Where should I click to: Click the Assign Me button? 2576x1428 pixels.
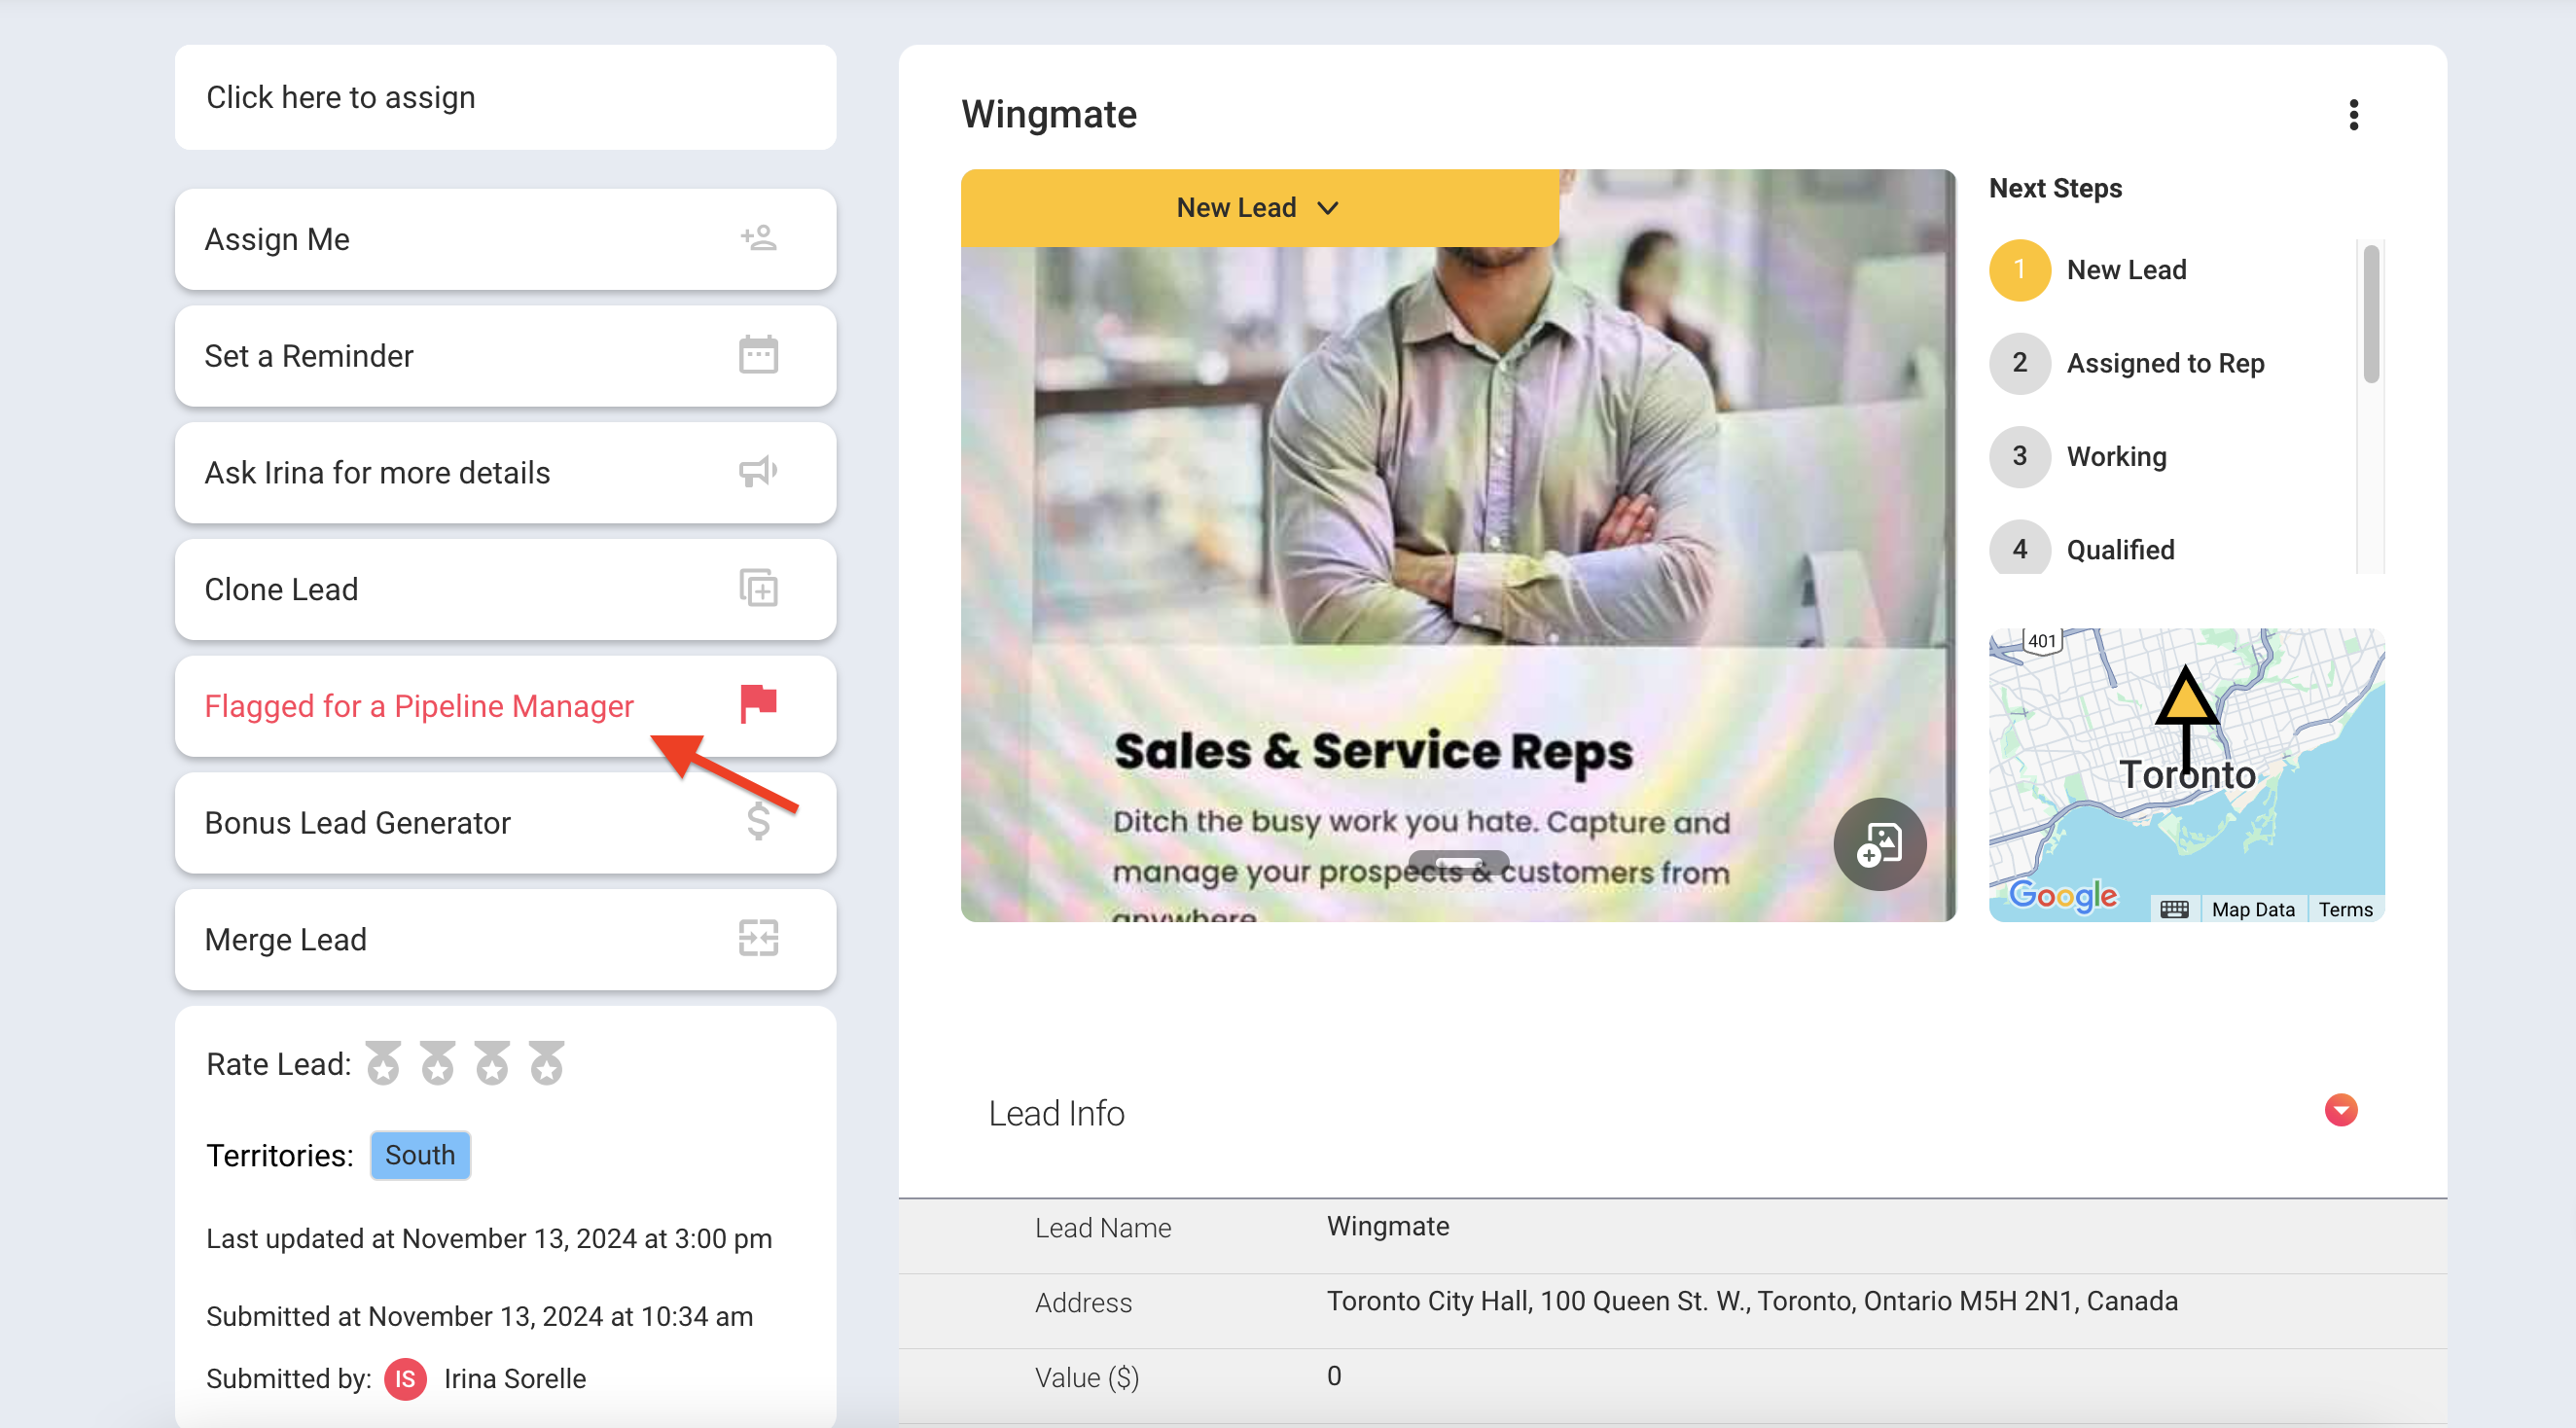click(505, 239)
